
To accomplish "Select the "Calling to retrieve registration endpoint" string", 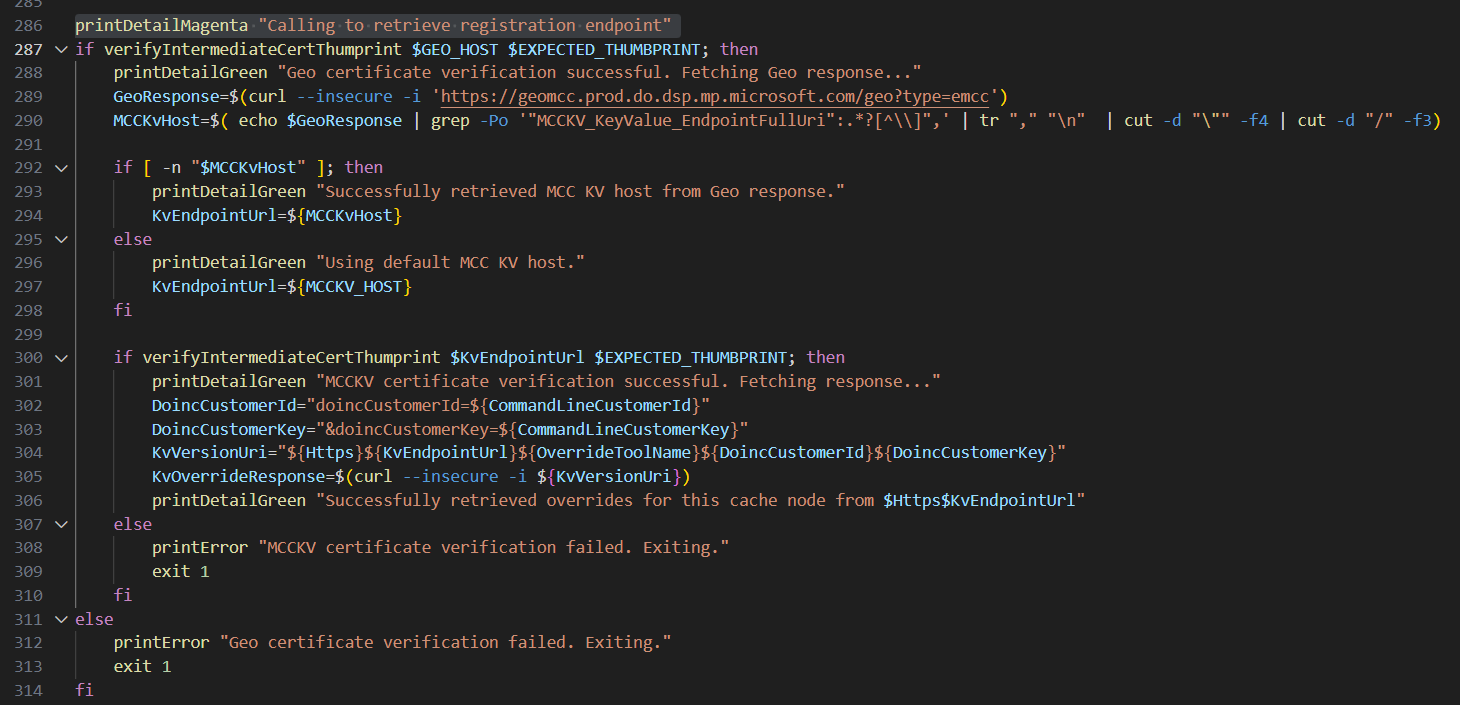I will 465,25.
